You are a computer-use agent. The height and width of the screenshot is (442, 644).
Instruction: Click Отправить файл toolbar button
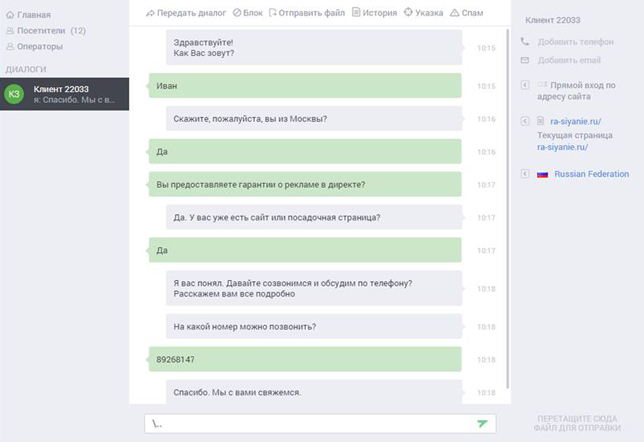tap(307, 13)
